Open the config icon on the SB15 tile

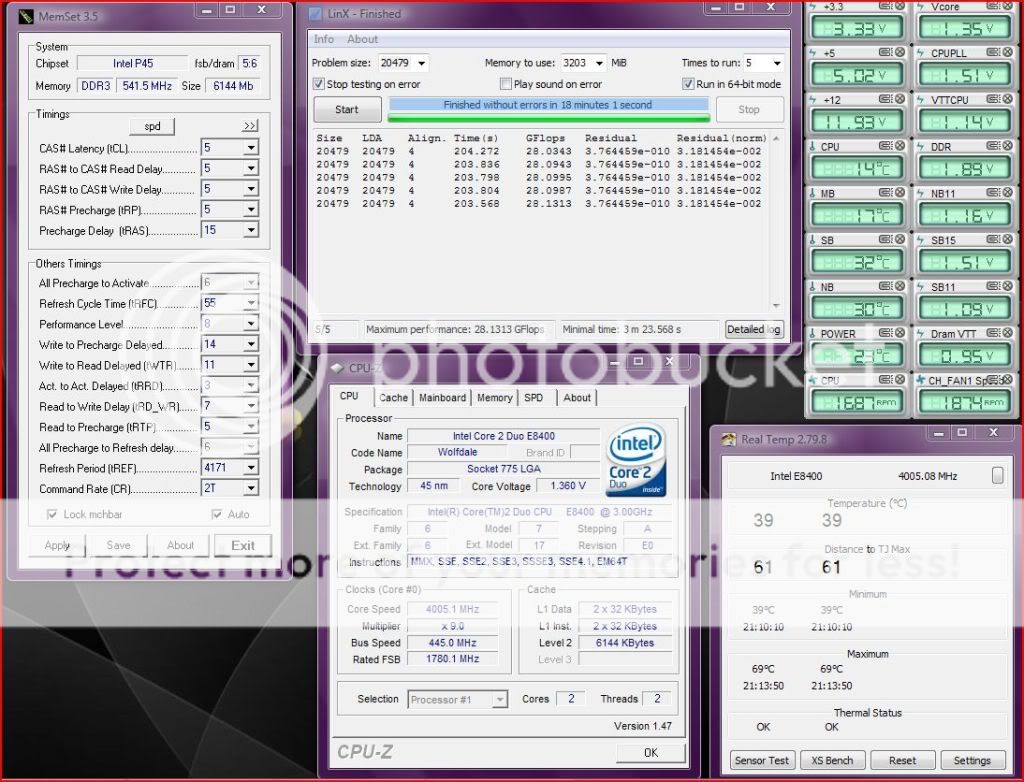[993, 240]
